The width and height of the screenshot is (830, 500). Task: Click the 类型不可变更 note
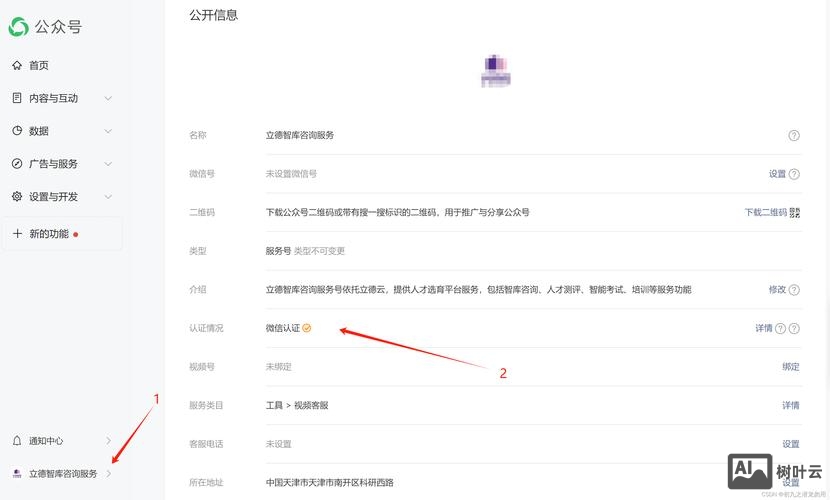point(319,251)
